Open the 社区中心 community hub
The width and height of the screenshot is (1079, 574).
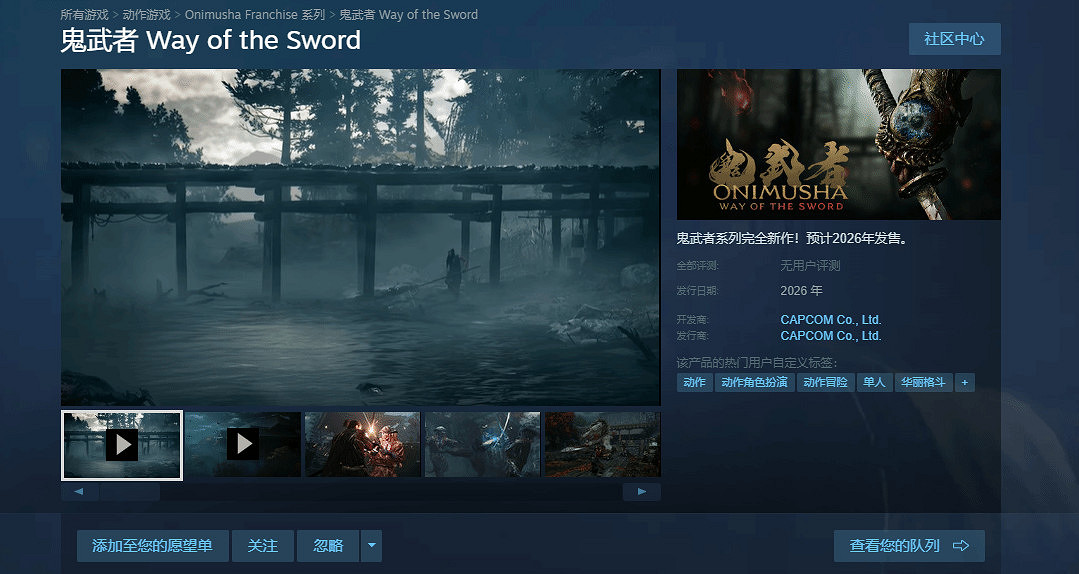click(x=954, y=39)
